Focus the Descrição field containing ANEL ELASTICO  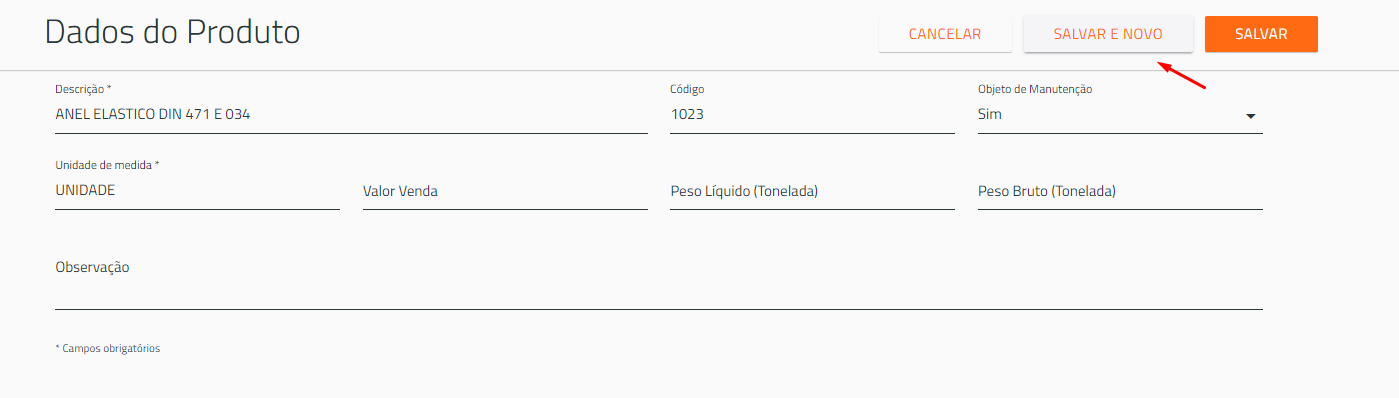click(351, 115)
